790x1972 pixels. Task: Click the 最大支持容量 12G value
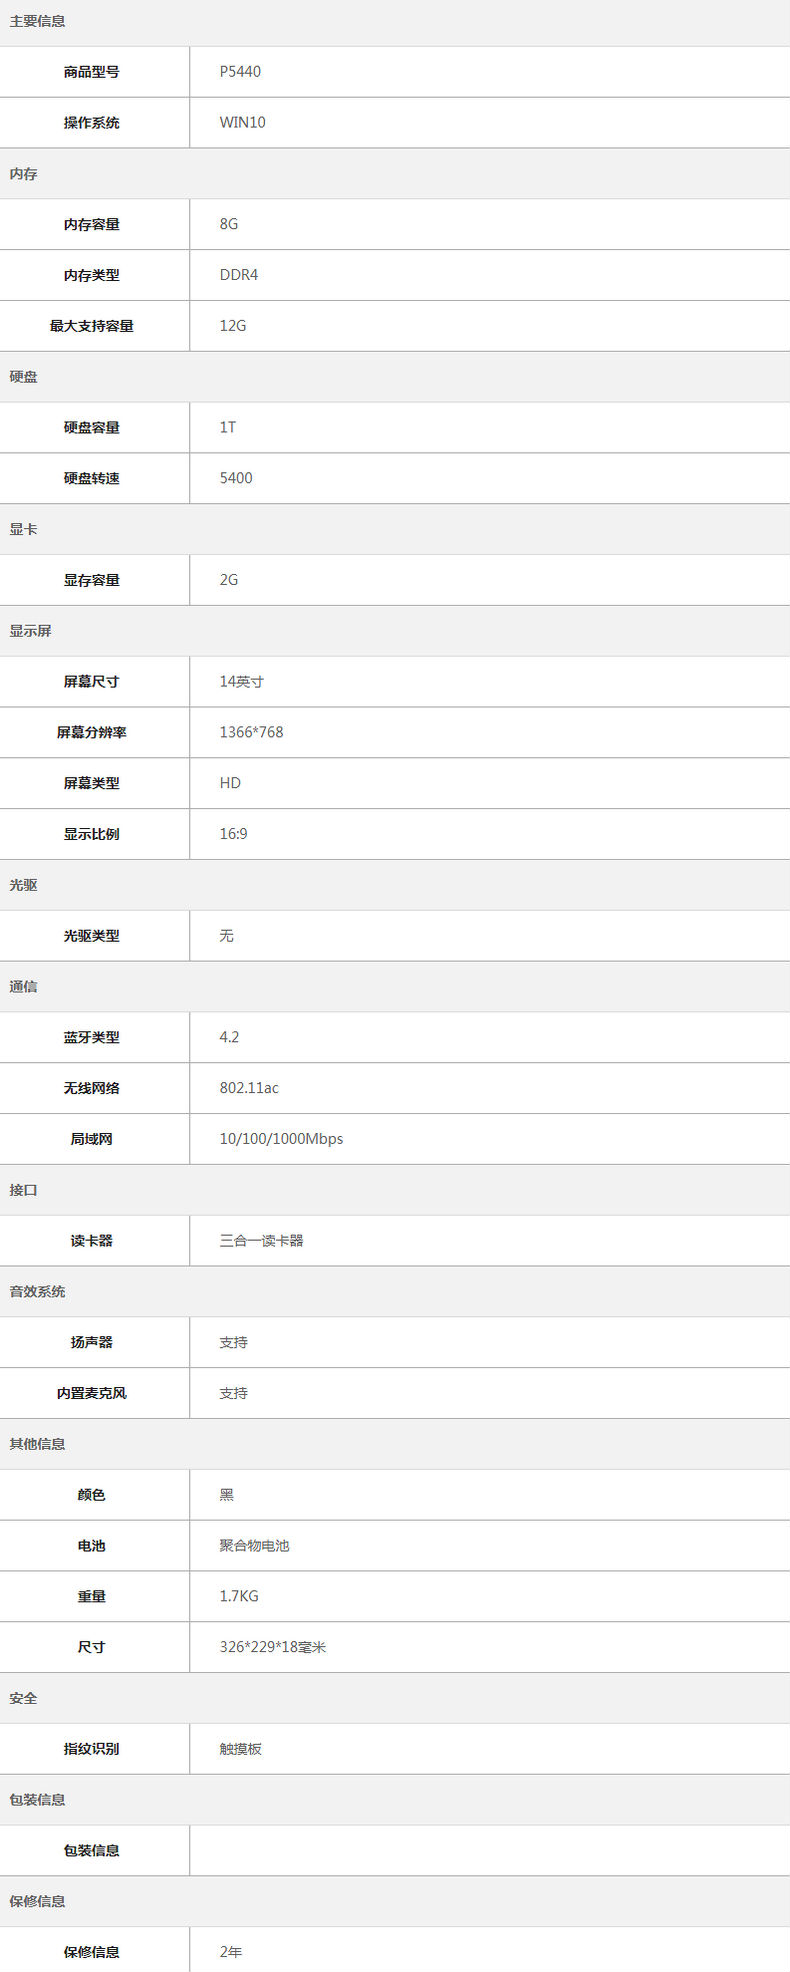click(233, 326)
